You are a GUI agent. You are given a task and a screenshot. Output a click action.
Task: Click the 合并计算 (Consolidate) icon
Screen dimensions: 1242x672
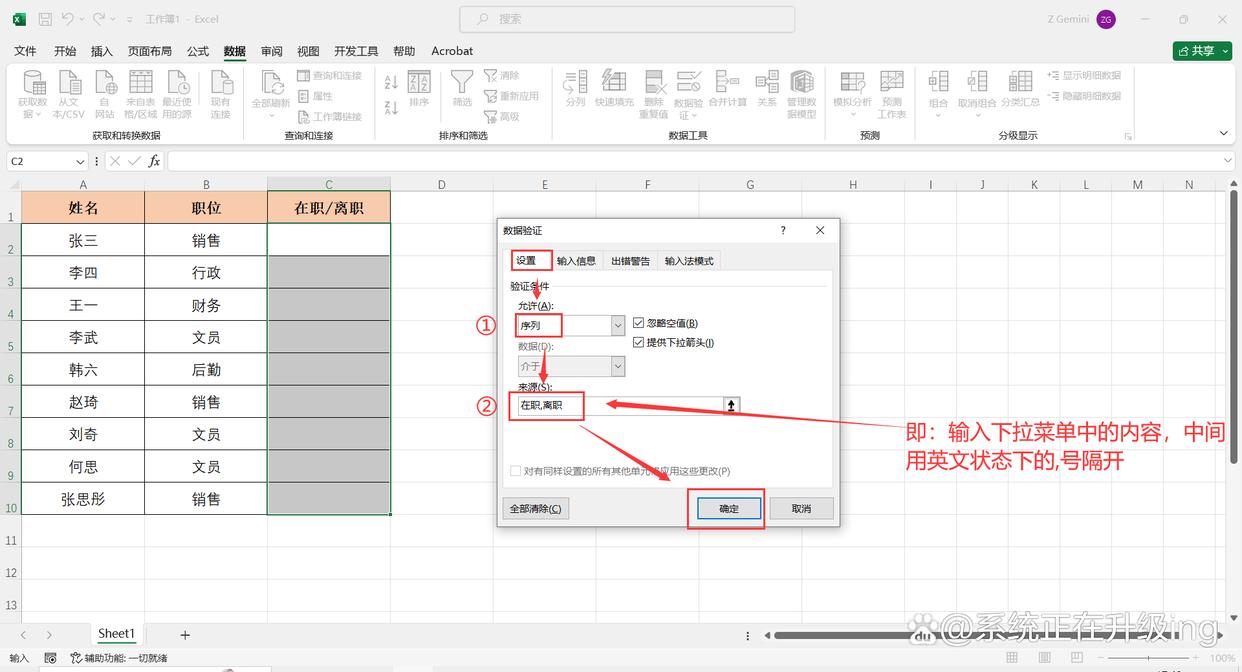727,83
